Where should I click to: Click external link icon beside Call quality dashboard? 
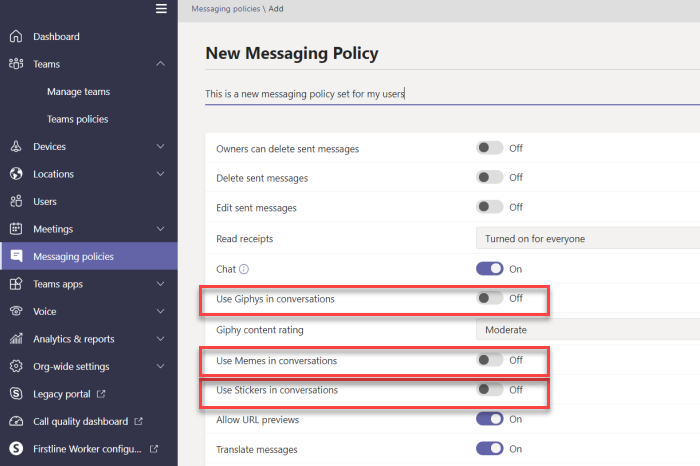click(x=138, y=421)
